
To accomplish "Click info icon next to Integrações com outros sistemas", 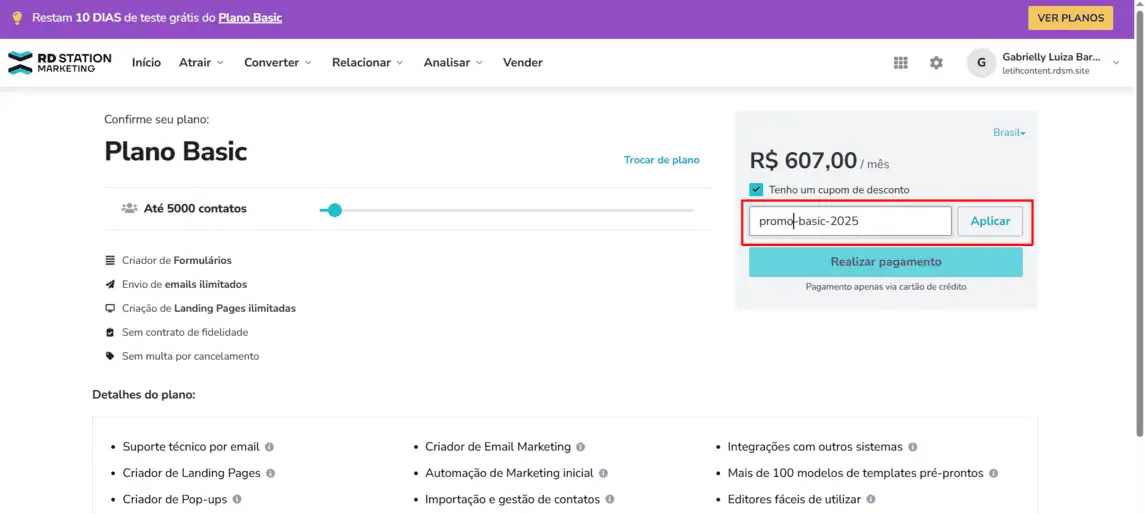I will coord(913,446).
